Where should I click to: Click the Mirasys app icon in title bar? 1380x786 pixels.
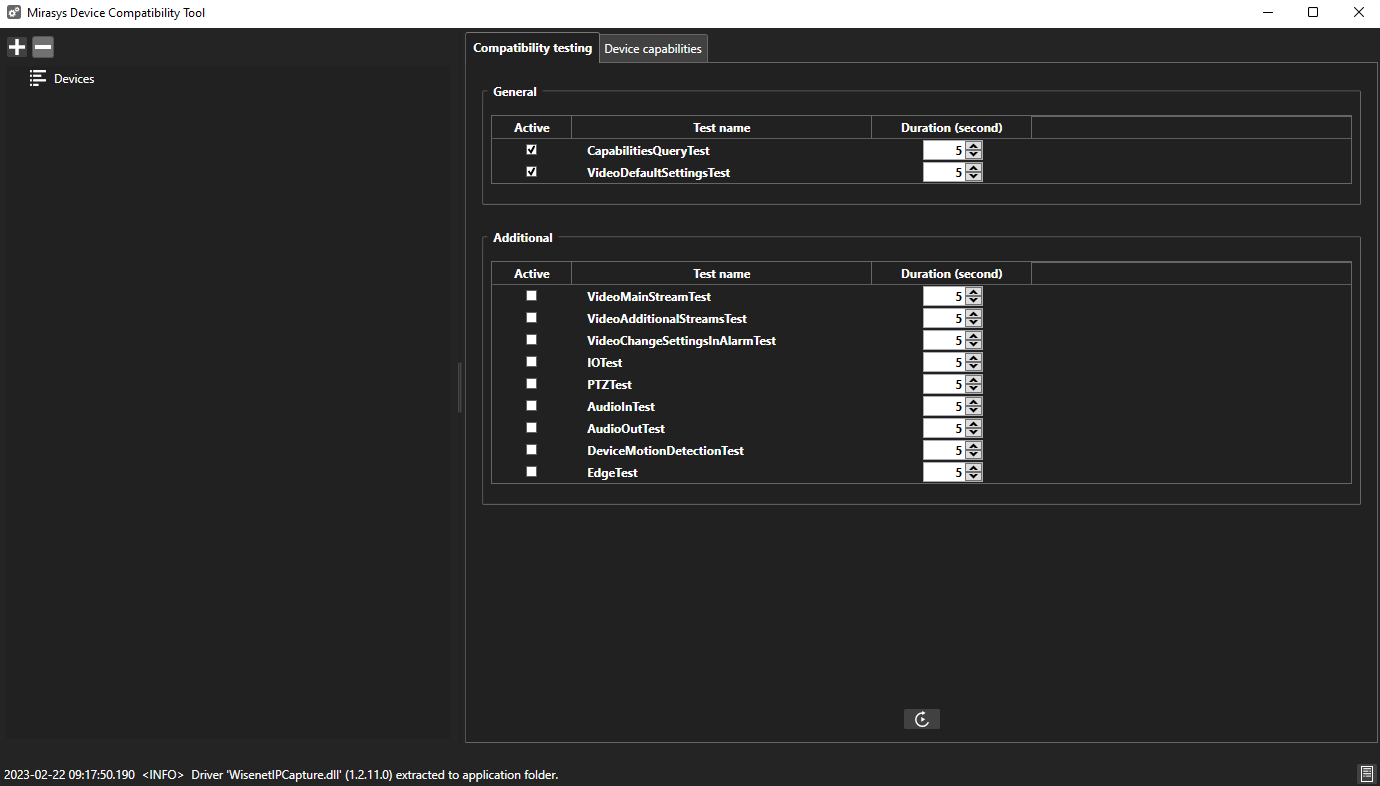coord(14,13)
